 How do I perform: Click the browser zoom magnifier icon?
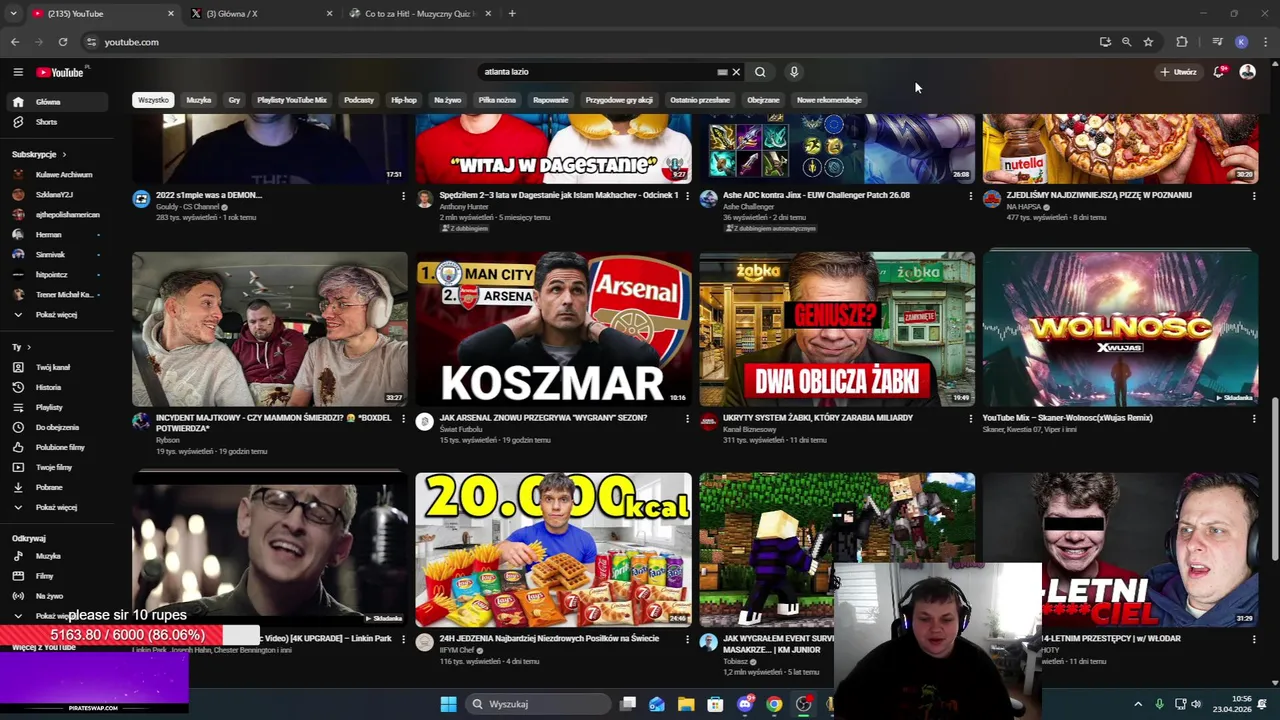point(1126,42)
